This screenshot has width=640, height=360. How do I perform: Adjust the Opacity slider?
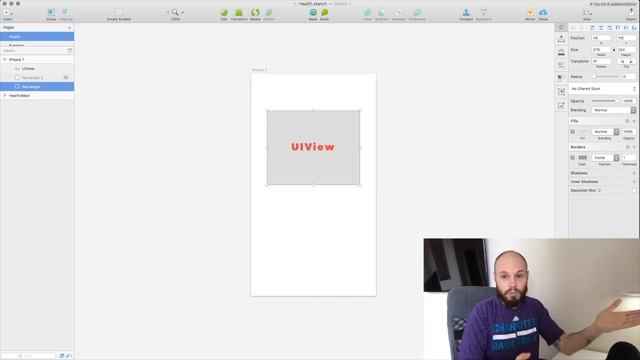(x=606, y=101)
